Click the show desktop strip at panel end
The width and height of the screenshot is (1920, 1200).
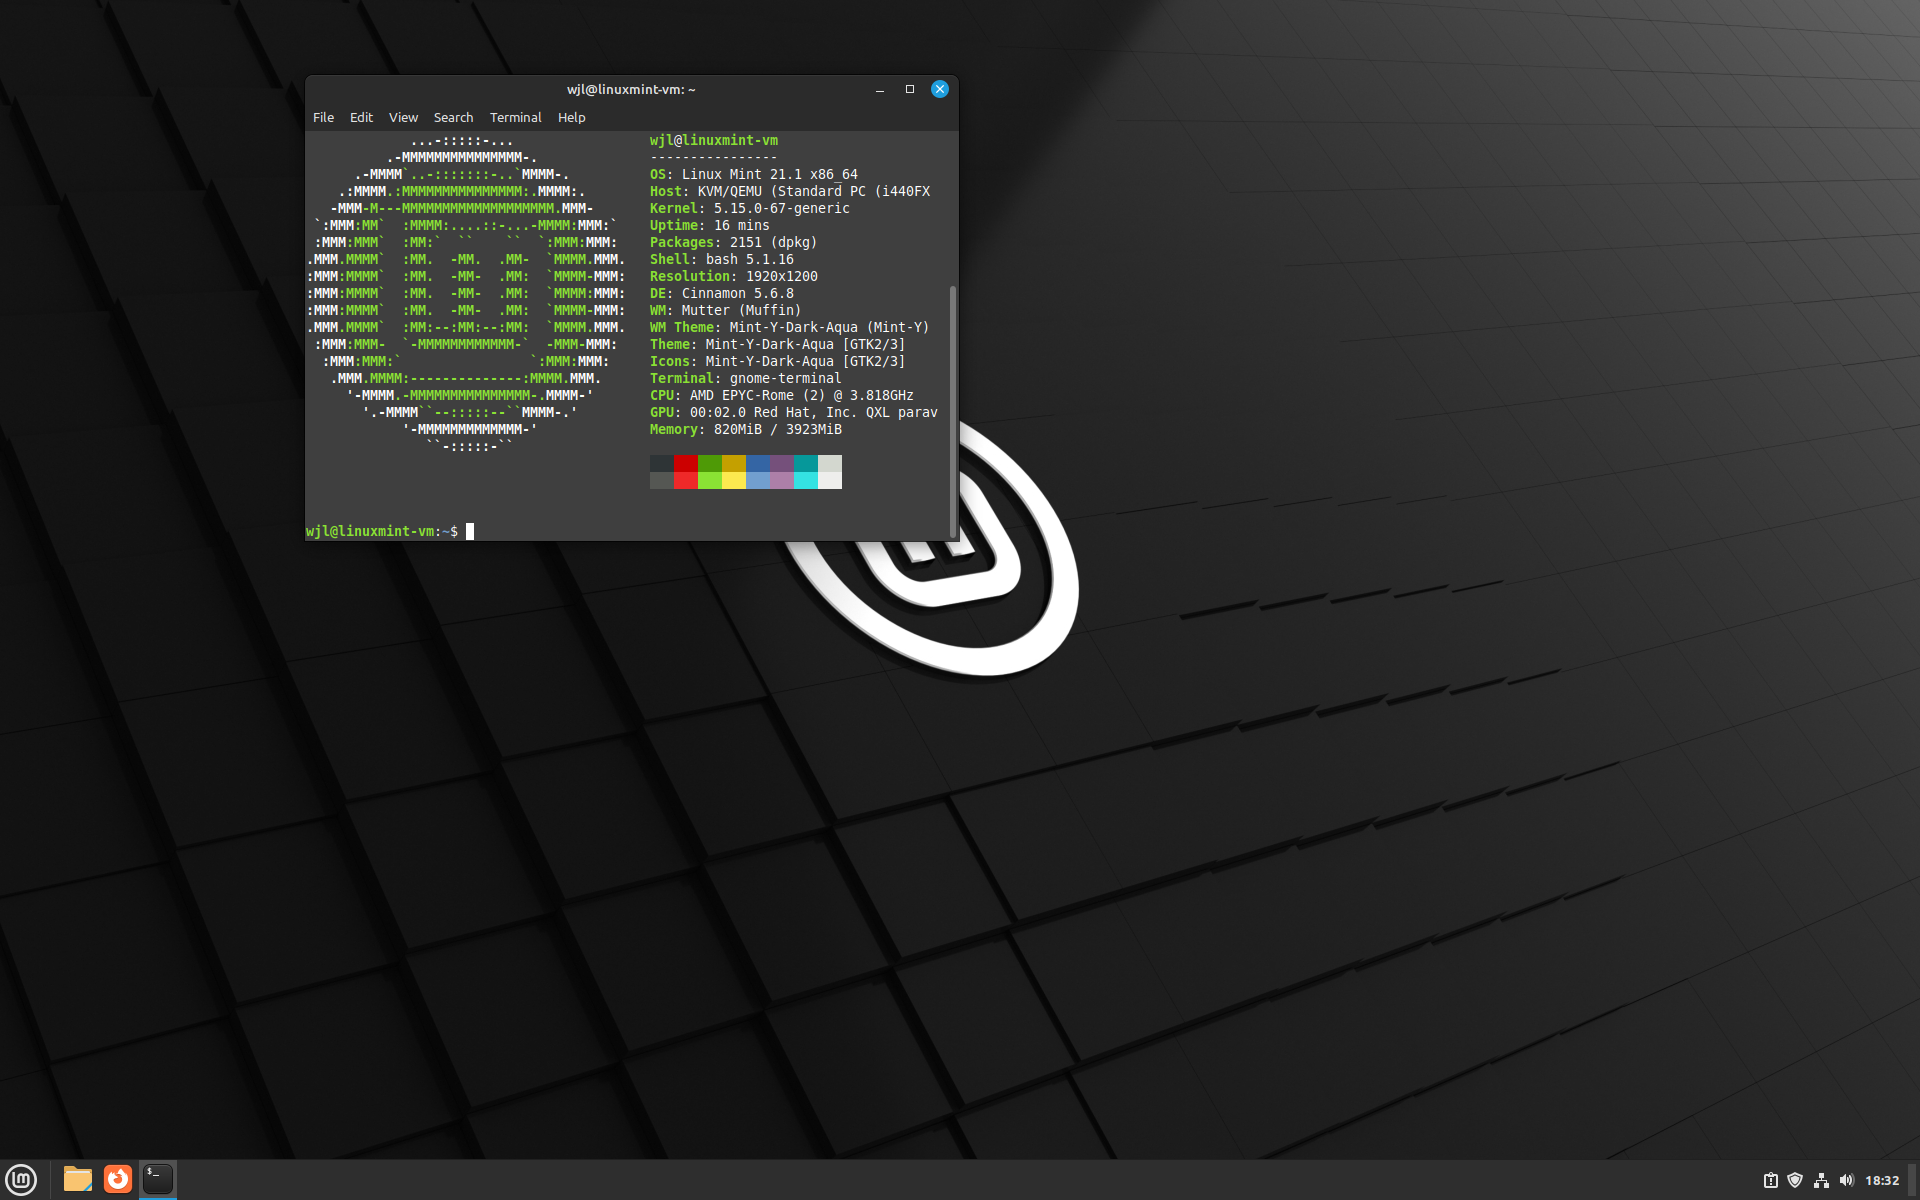[x=1913, y=1180]
